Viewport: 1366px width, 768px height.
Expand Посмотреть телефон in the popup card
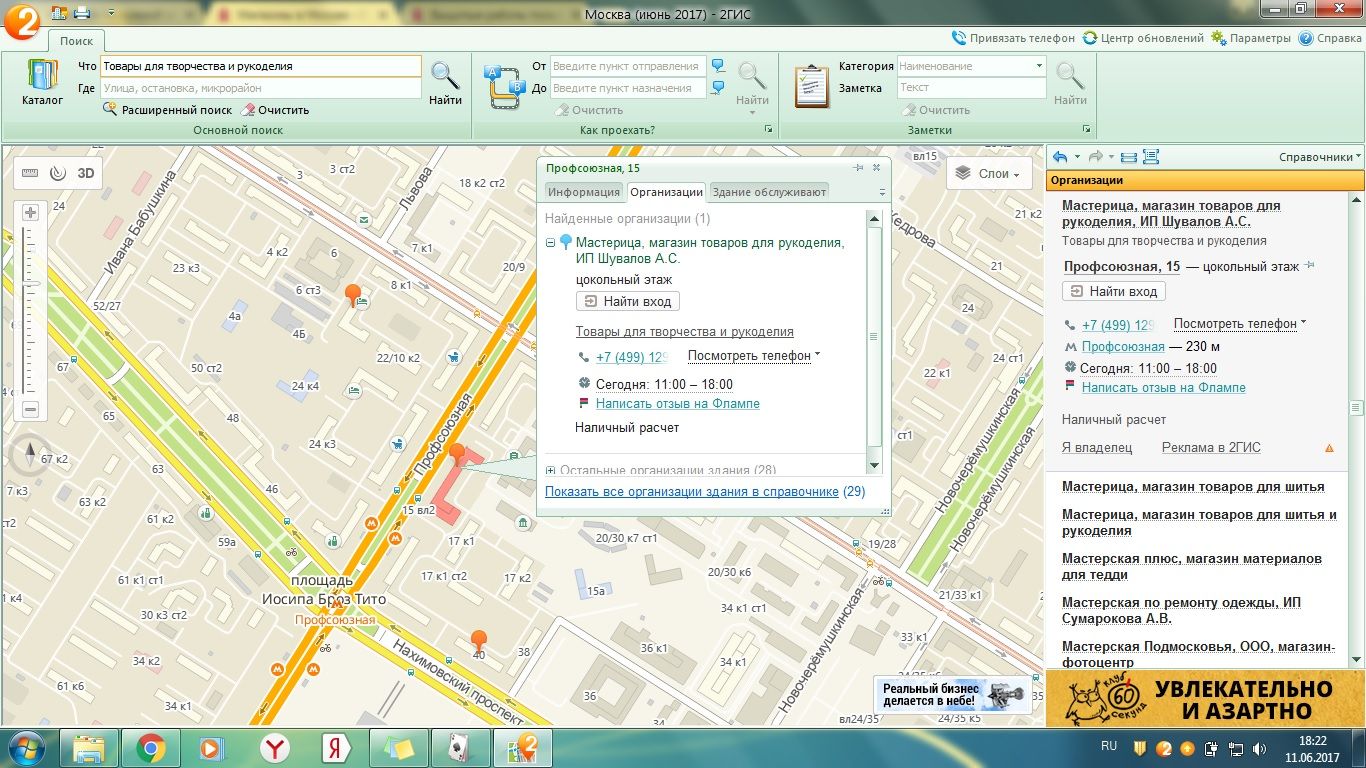(x=753, y=356)
